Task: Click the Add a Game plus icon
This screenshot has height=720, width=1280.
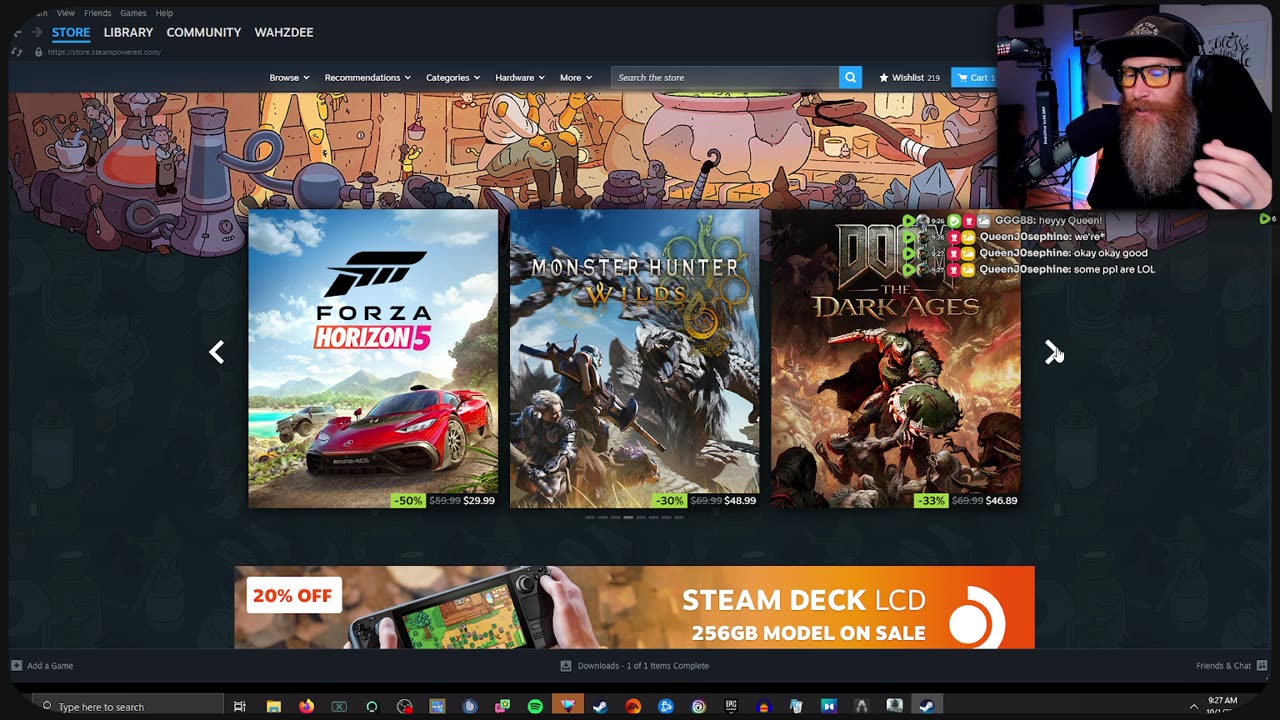Action: [x=16, y=665]
